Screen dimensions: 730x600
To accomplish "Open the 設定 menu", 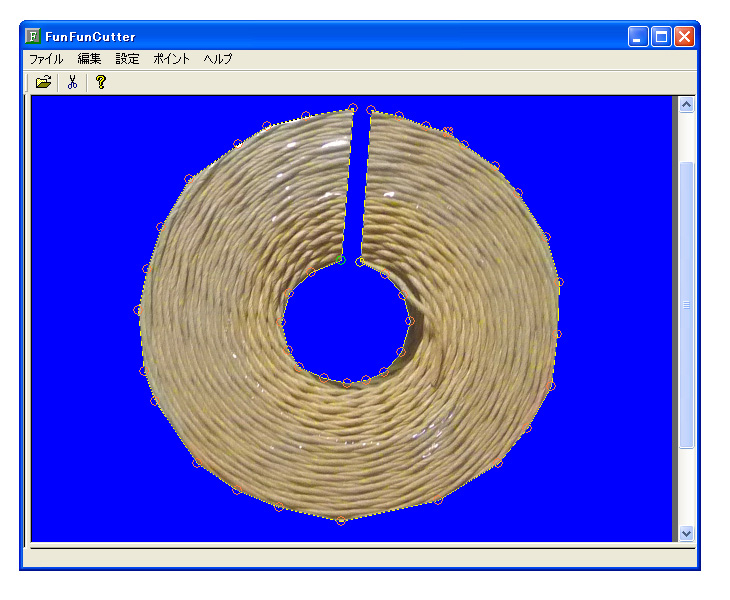I will click(127, 59).
